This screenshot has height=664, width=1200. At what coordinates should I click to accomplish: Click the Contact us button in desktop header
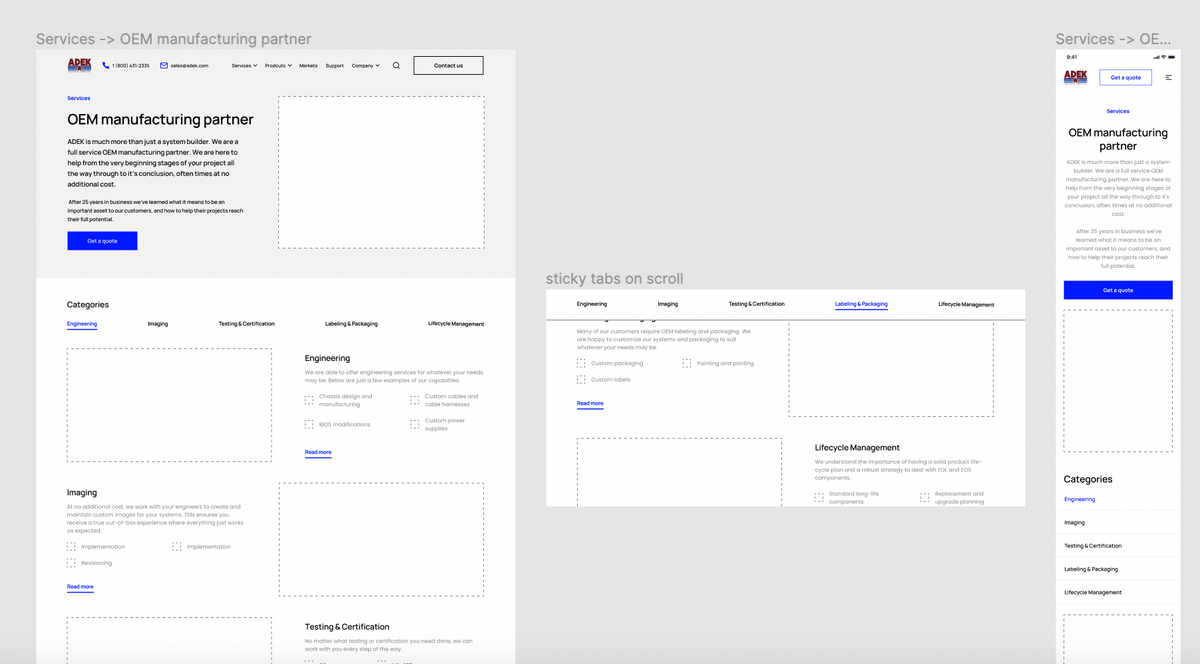coord(448,66)
